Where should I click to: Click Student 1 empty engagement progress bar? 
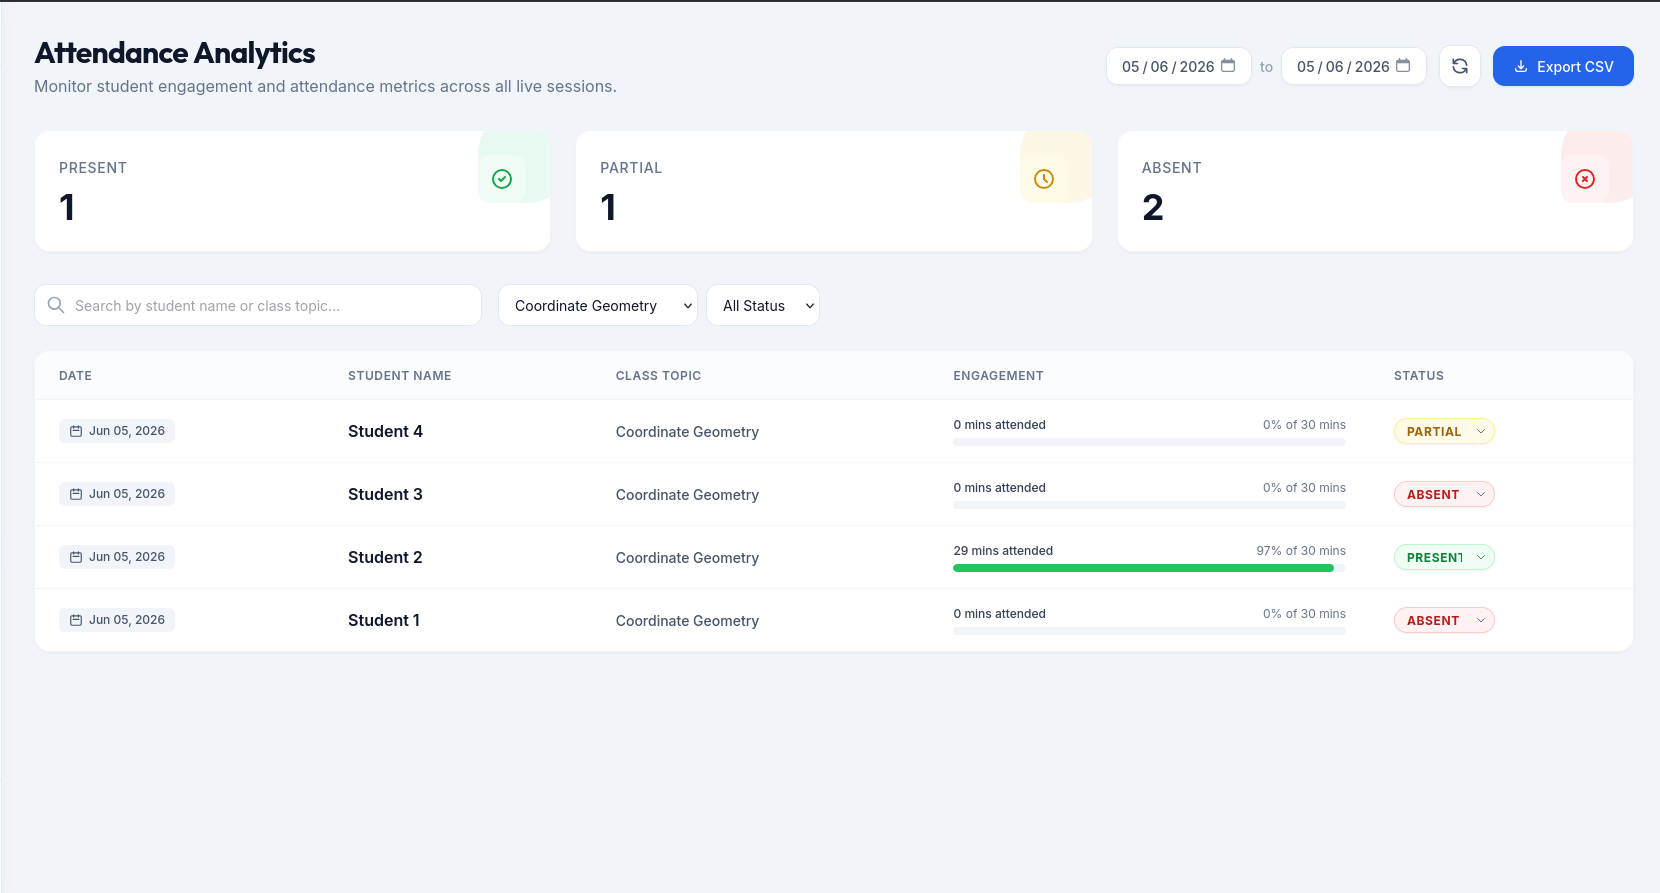click(1149, 631)
